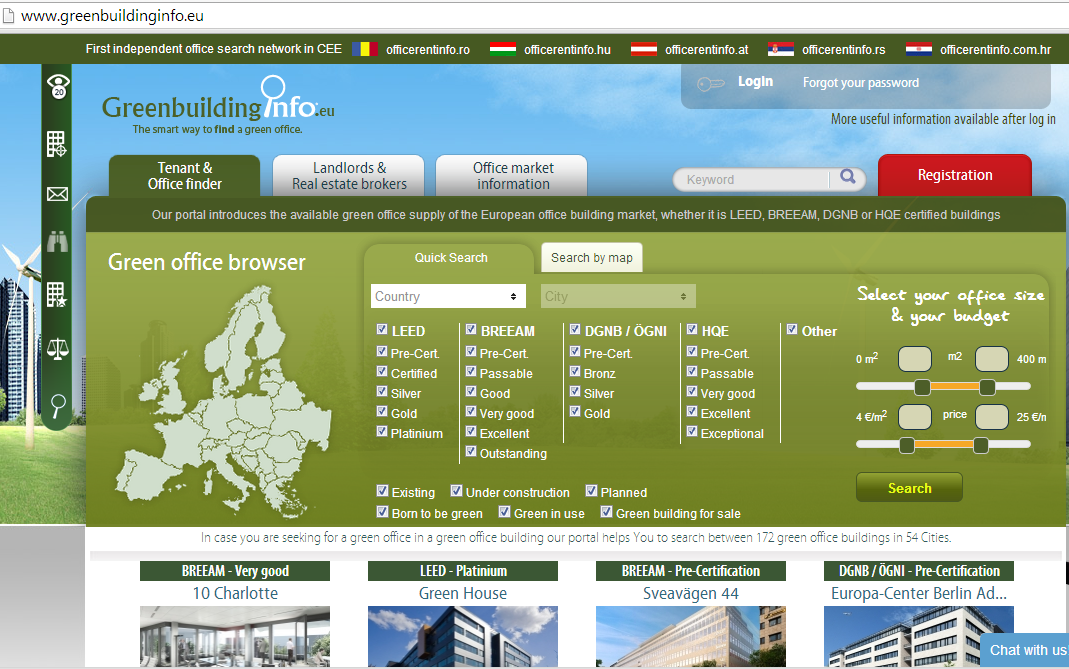Click the minimum m2 size input box
1069x669 pixels.
pos(914,359)
